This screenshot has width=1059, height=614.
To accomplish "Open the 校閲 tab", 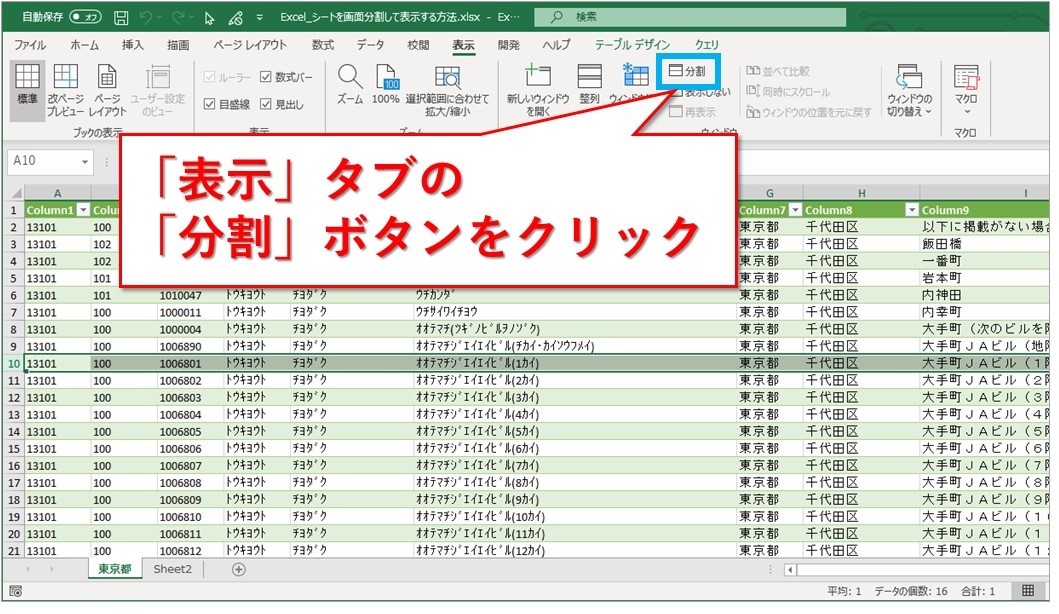I will pos(418,45).
